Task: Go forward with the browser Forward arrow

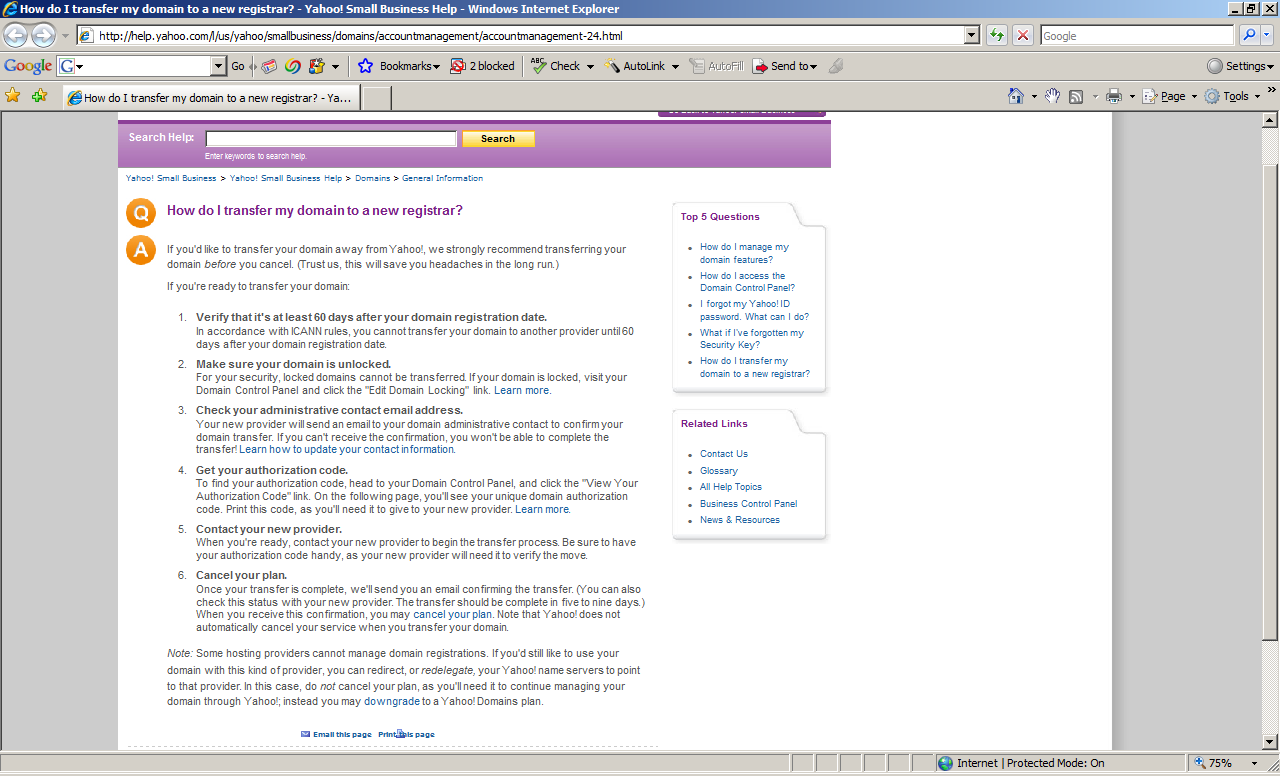Action: coord(43,36)
